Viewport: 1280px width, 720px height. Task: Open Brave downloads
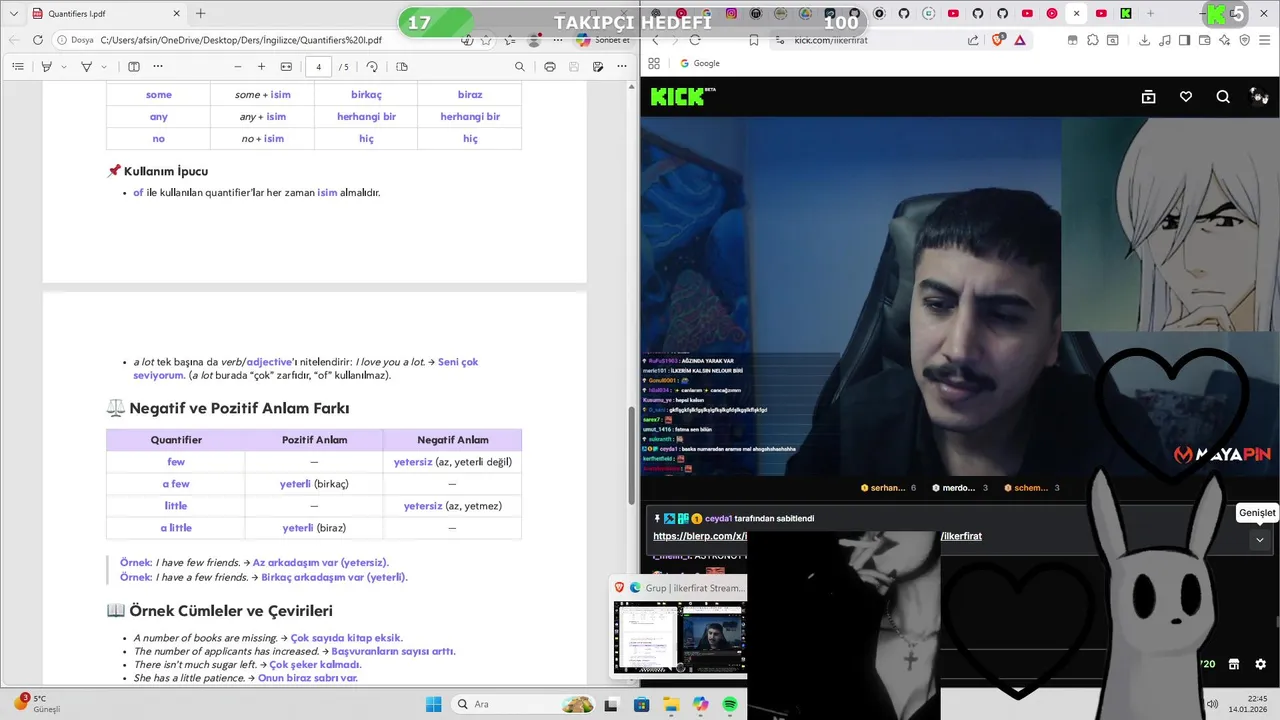tap(1144, 40)
